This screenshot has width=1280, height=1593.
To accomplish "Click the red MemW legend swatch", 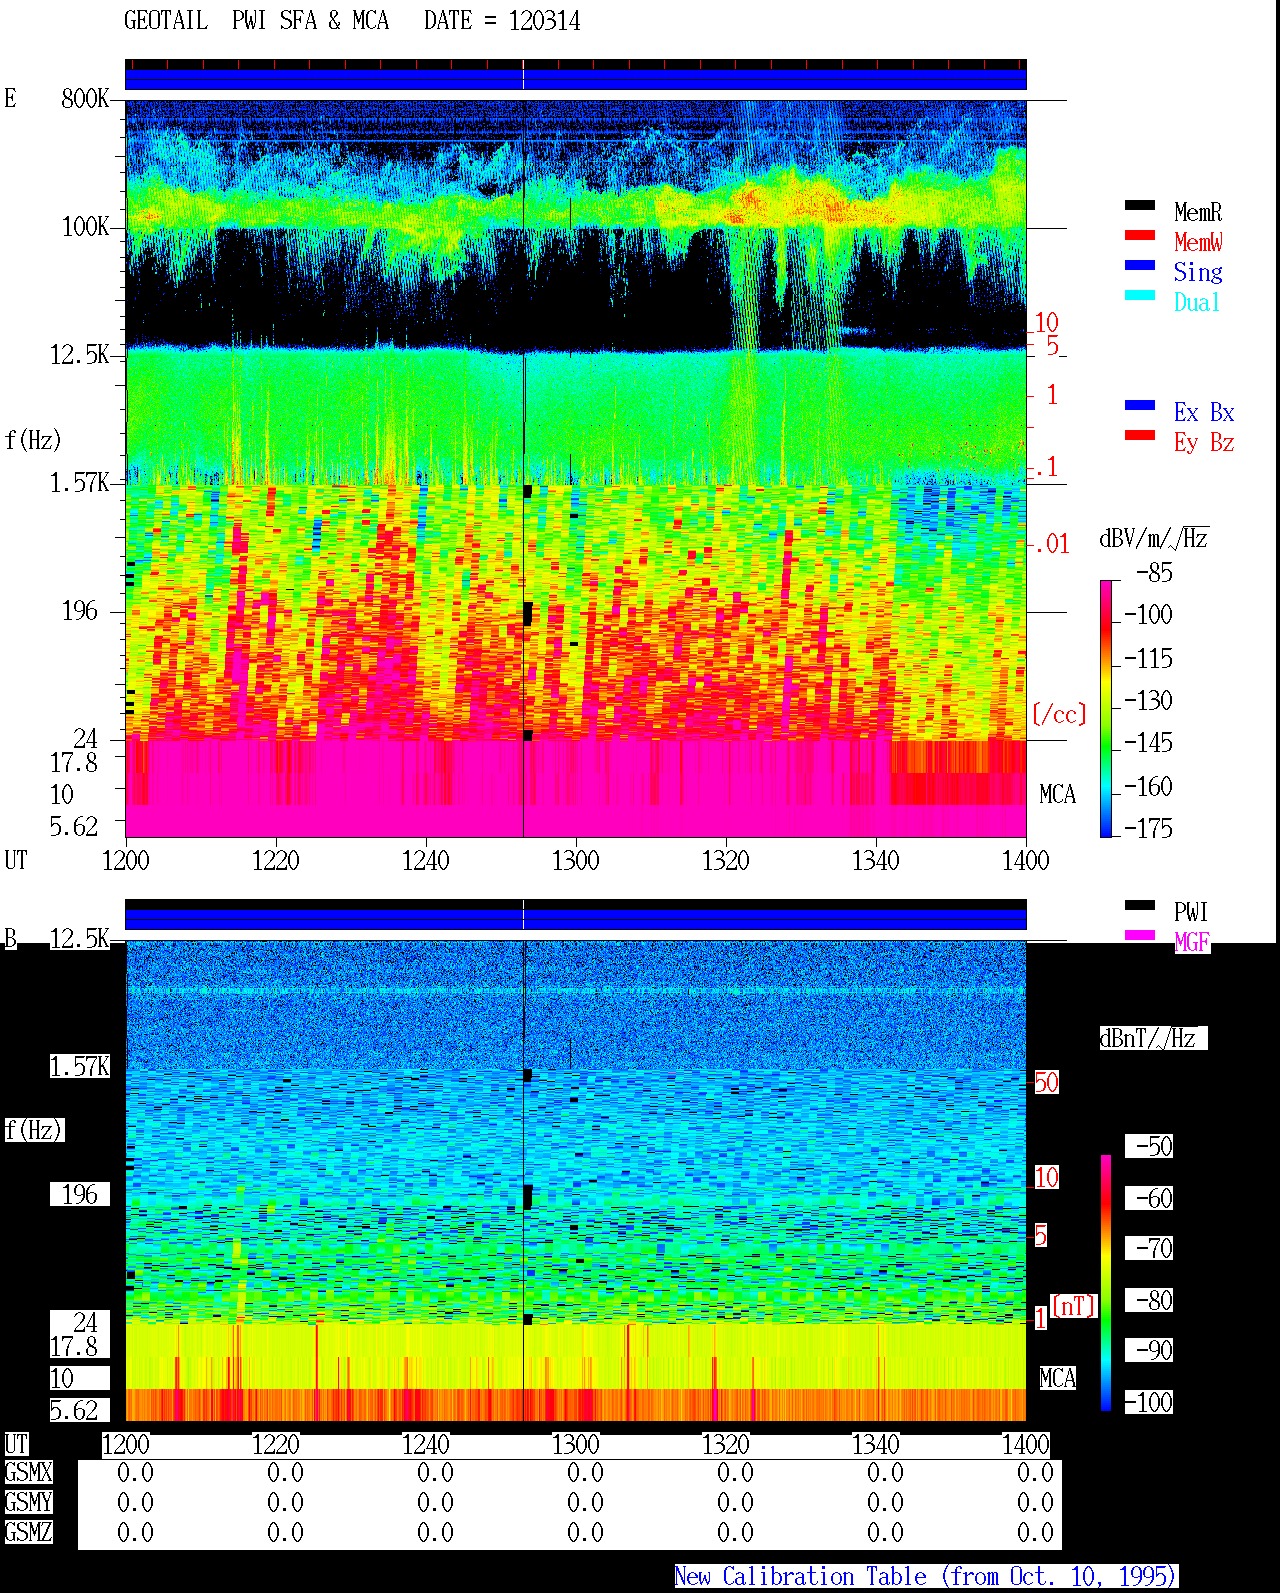I will [1140, 235].
